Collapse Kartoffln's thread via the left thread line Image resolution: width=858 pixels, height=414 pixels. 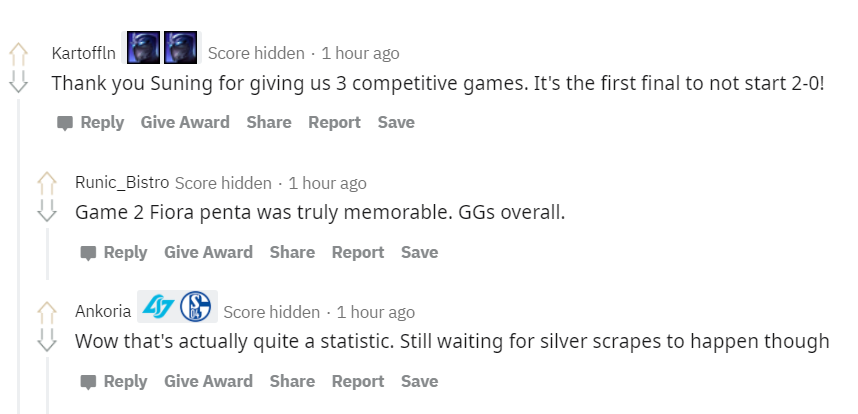(x=19, y=256)
